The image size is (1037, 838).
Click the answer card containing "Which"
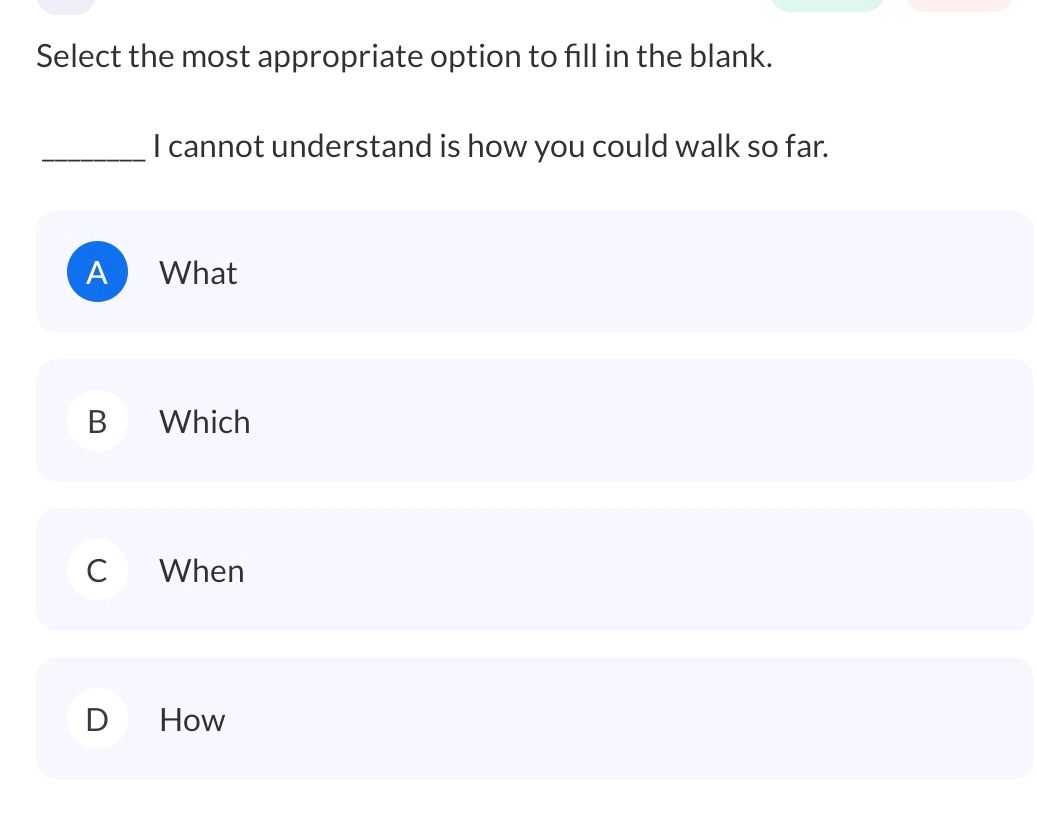point(535,421)
